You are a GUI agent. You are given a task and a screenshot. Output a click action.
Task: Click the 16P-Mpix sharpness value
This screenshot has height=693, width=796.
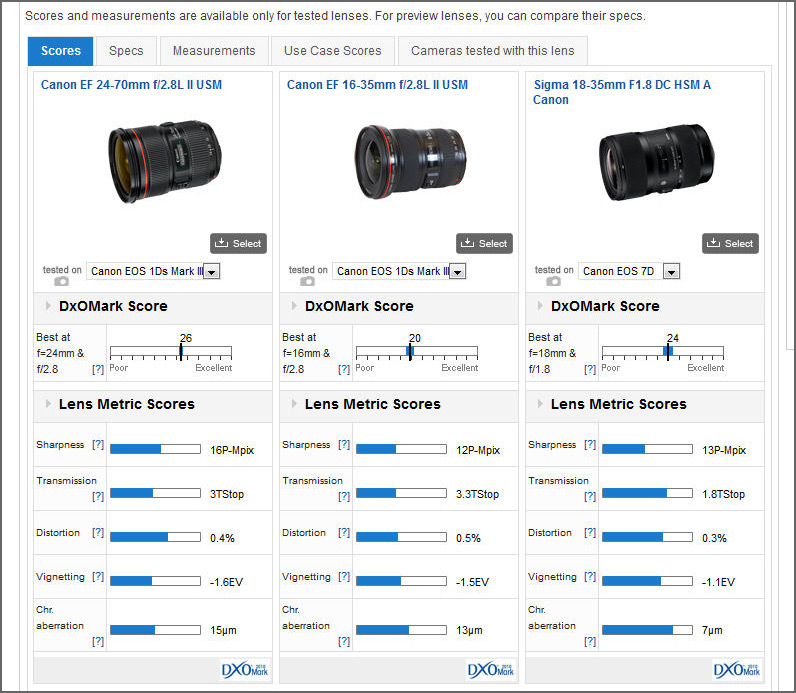(x=232, y=450)
